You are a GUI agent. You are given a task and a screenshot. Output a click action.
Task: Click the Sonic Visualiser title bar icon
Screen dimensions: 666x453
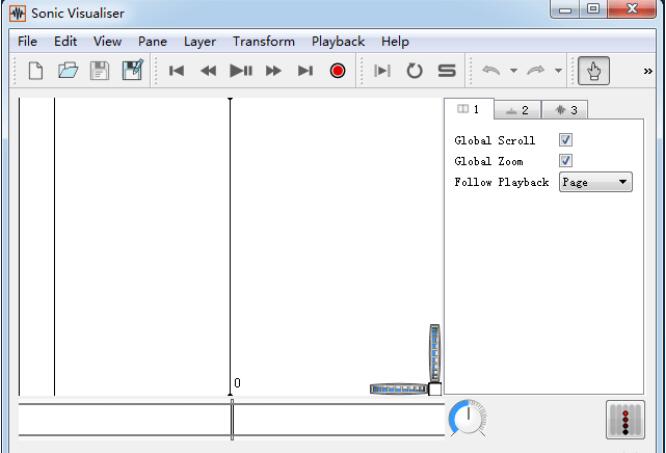pyautogui.click(x=18, y=13)
